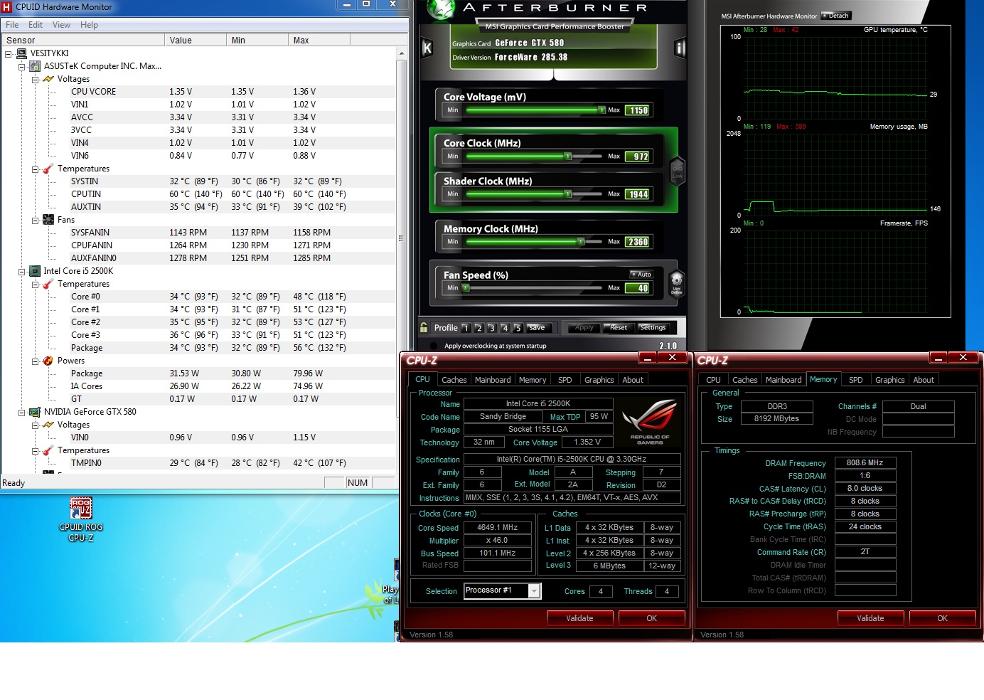Toggle Apply overclocking at system startup
Image resolution: width=984 pixels, height=700 pixels.
433,346
